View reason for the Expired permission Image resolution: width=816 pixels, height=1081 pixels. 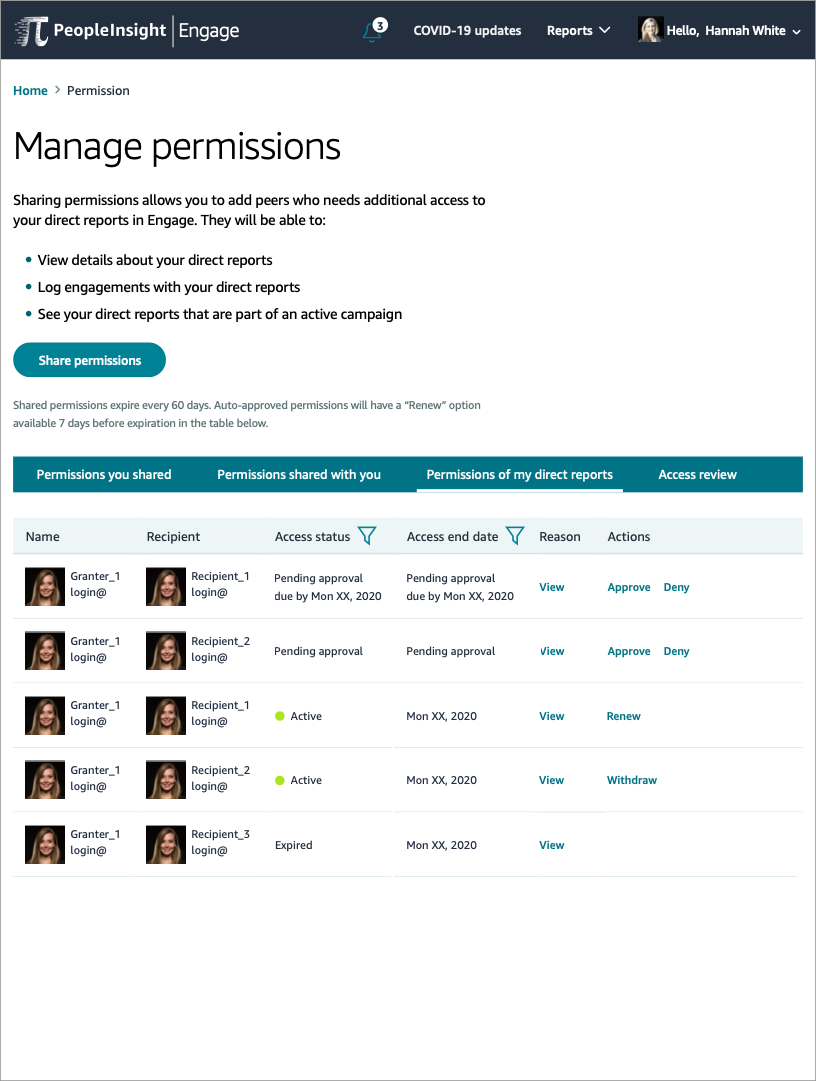[551, 845]
